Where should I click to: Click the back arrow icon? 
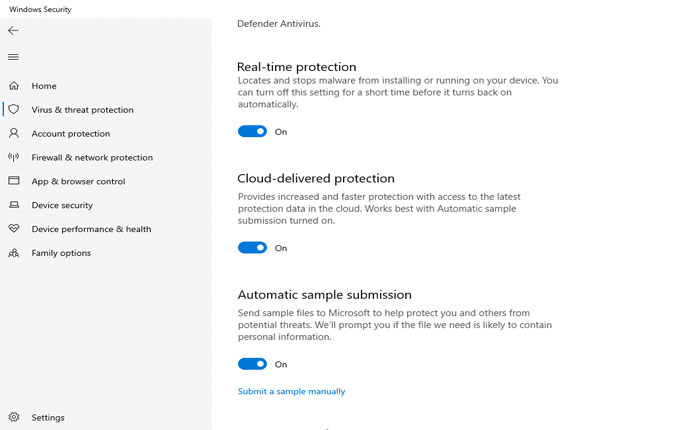13,31
